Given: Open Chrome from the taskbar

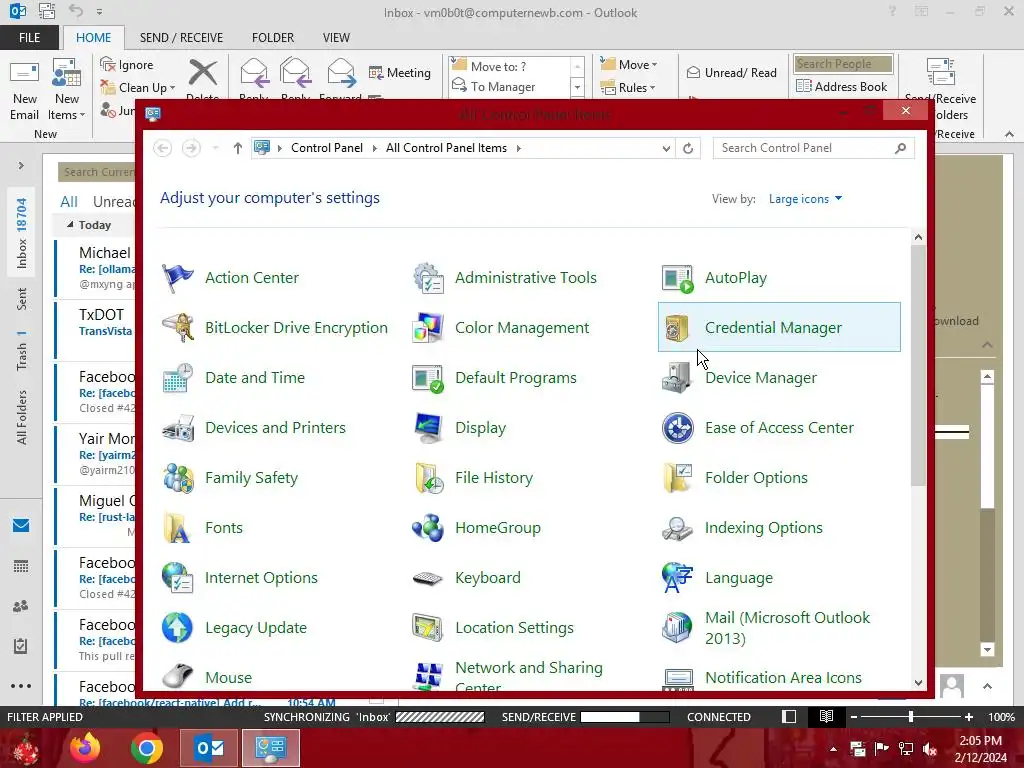Looking at the screenshot, I should point(147,748).
